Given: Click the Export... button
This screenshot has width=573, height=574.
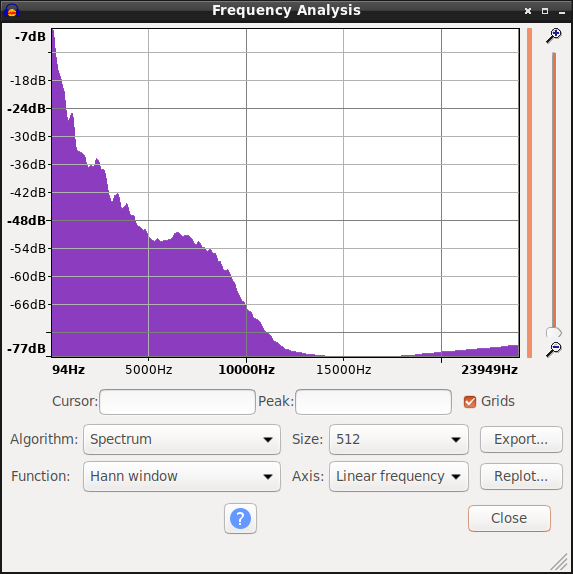Looking at the screenshot, I should (521, 439).
